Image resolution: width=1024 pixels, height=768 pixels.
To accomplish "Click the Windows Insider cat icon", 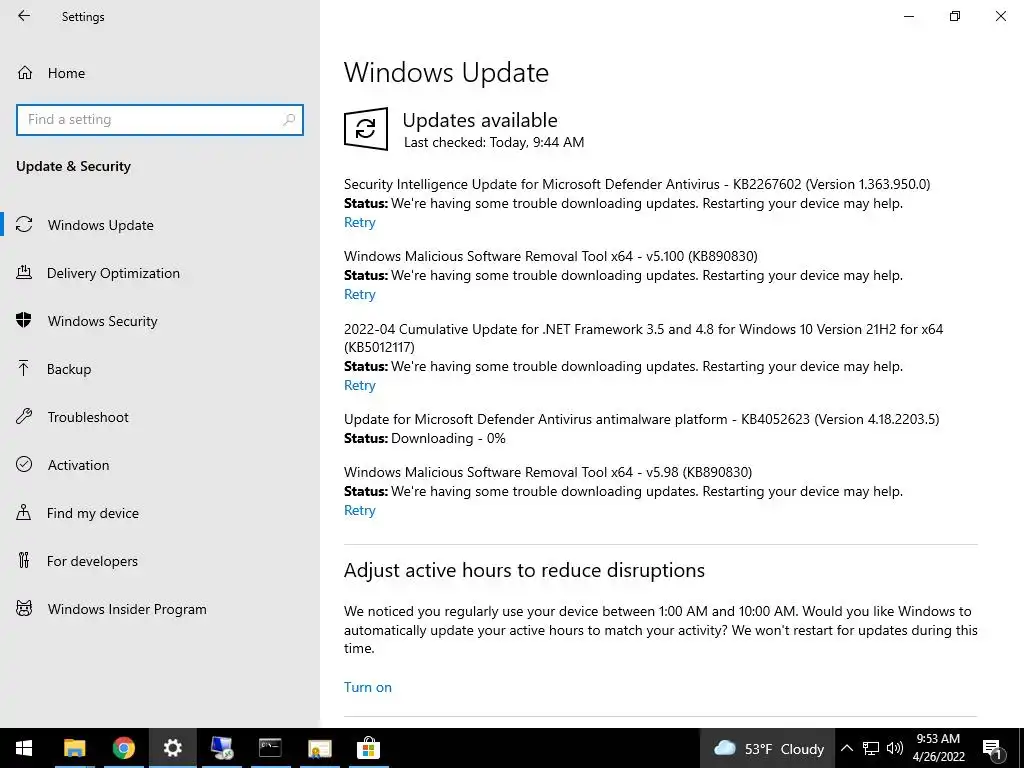I will [24, 609].
